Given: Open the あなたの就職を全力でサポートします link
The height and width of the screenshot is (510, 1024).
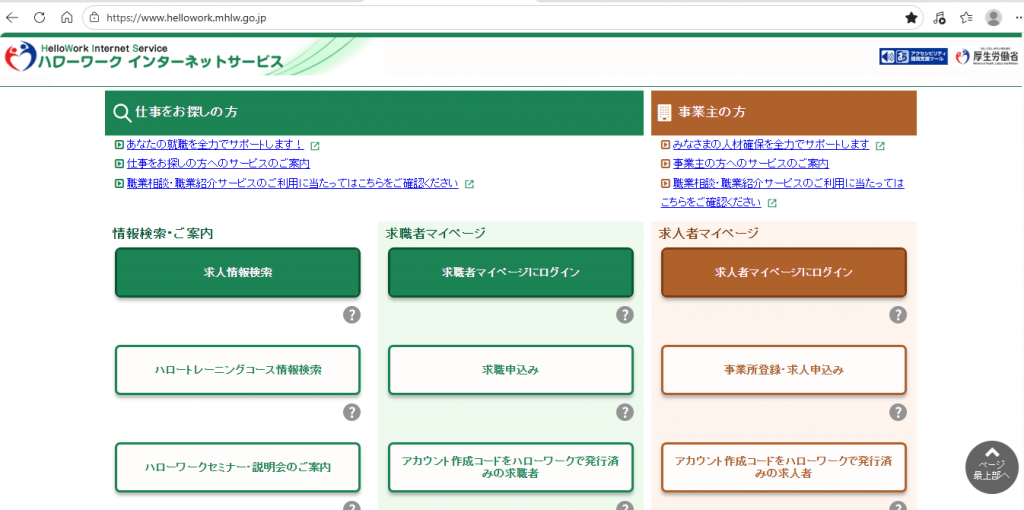Looking at the screenshot, I should (214, 144).
